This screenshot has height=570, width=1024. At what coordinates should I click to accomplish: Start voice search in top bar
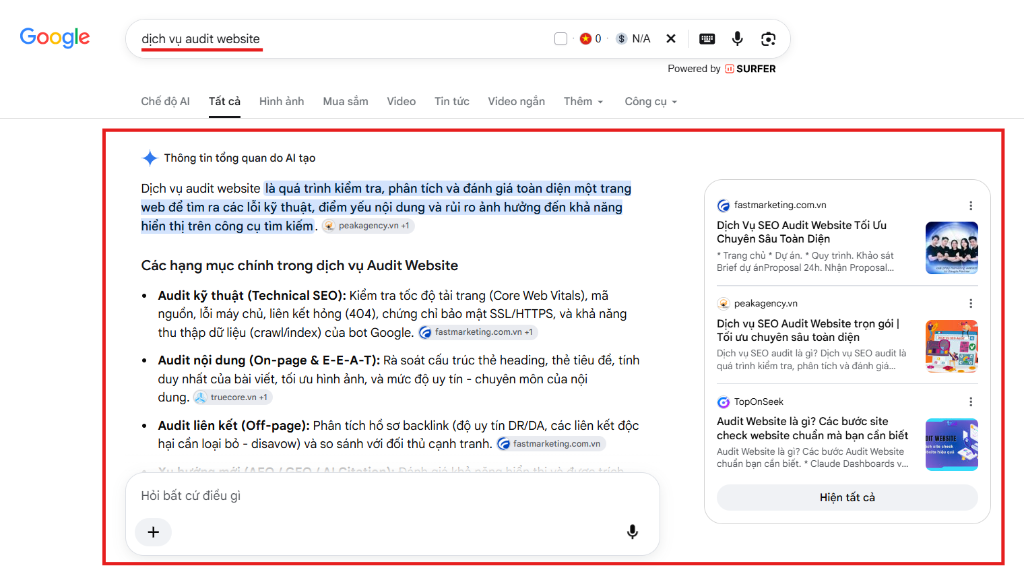[737, 39]
